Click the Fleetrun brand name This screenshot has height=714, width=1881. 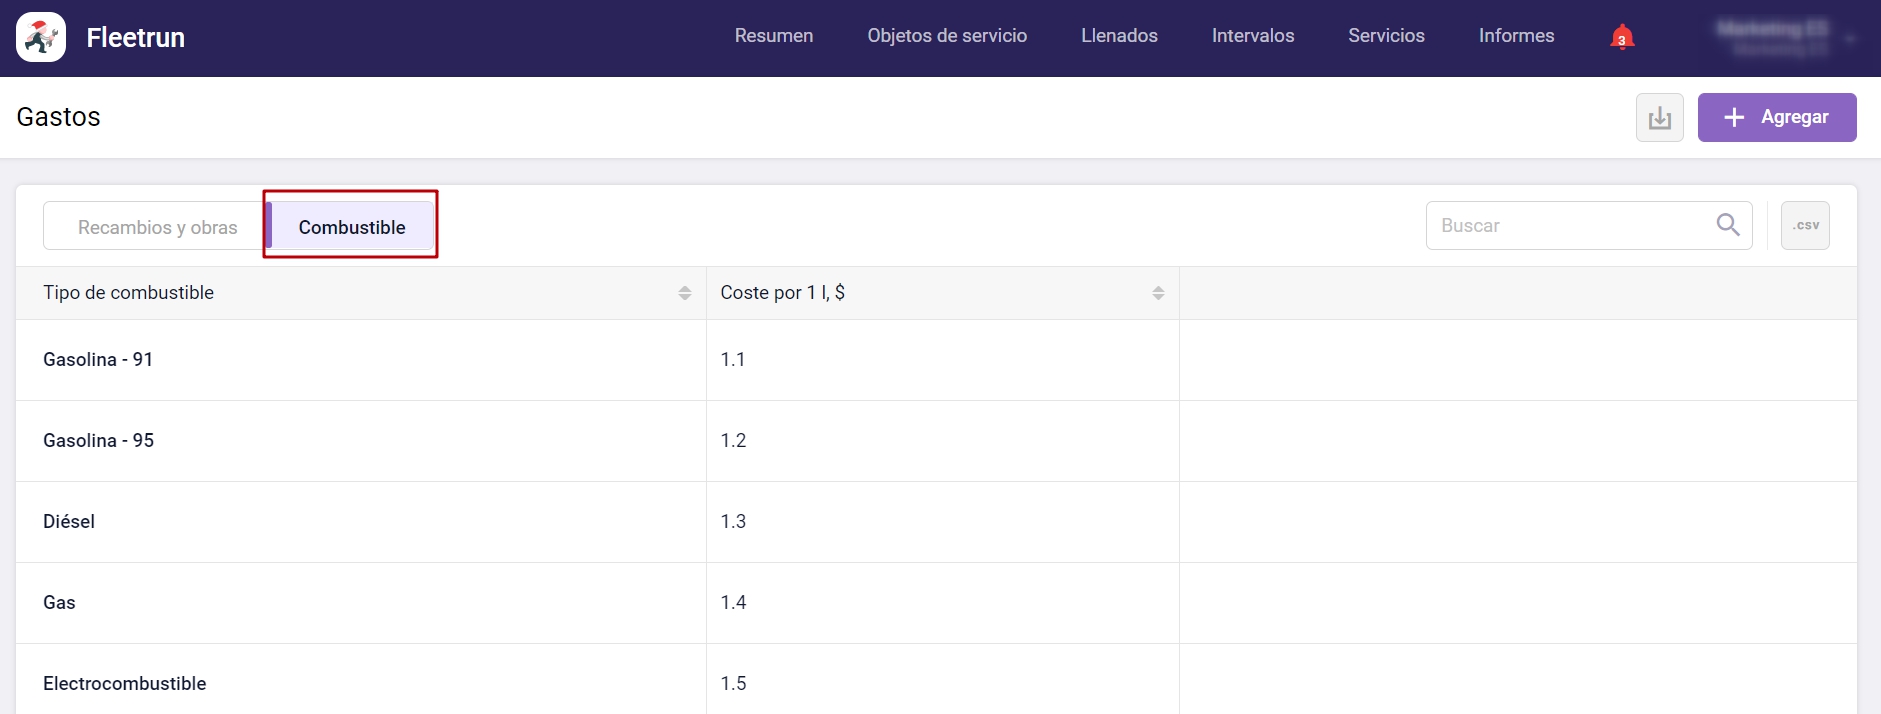(135, 38)
